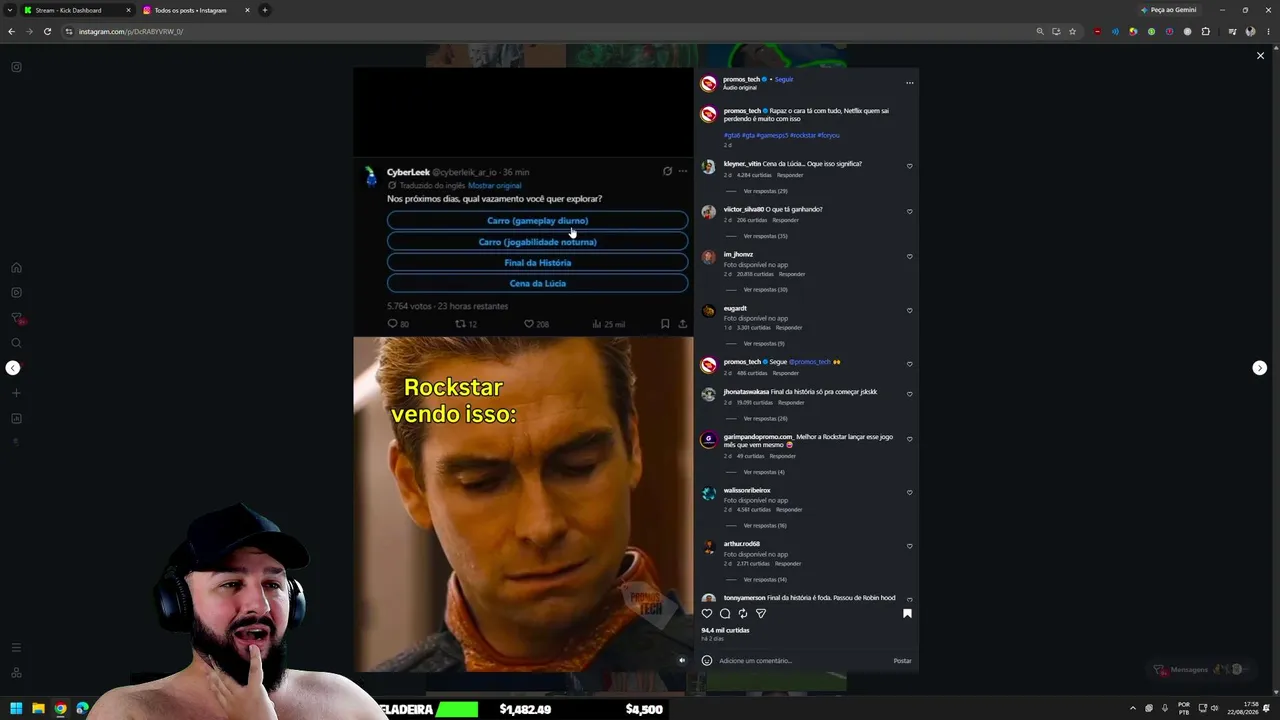Show original text via Mostrar original
Screen dimensions: 1280x720
(494, 186)
